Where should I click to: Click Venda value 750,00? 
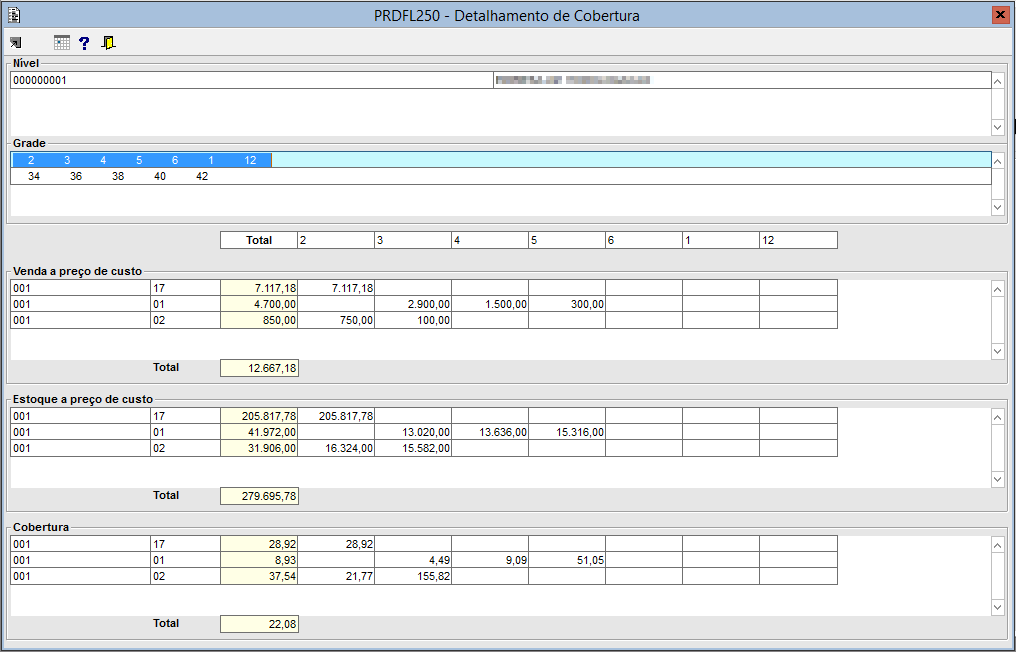(336, 320)
